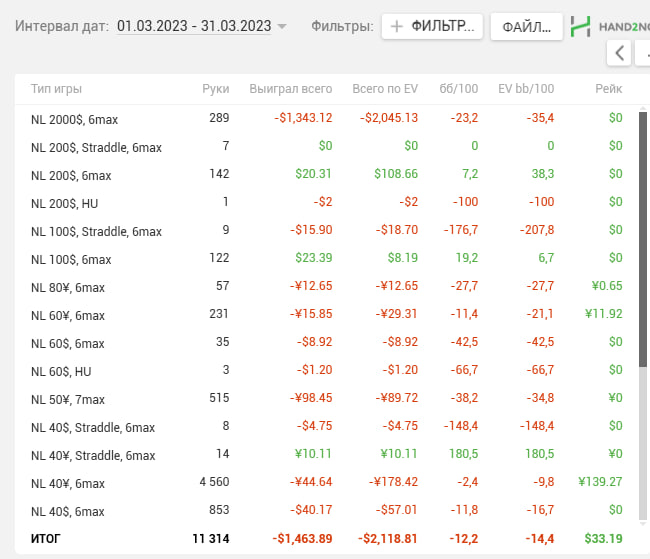Click the -$1,343.12 winnings value

[303, 118]
